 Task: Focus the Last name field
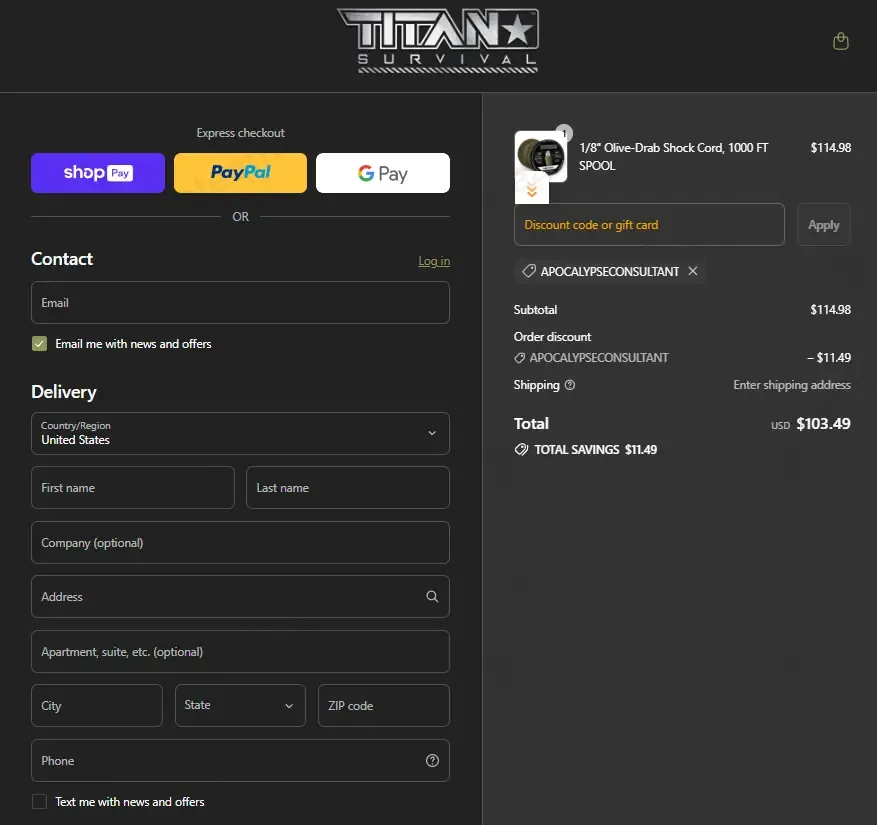[347, 488]
